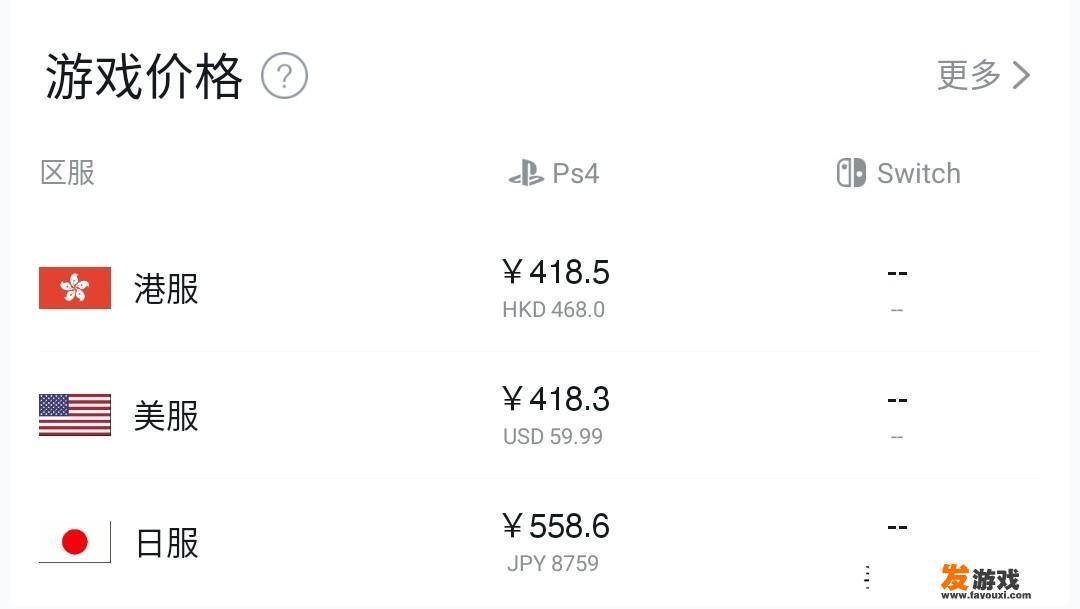This screenshot has height=609, width=1080.
Task: Select the Japan flag icon
Action: 74,541
